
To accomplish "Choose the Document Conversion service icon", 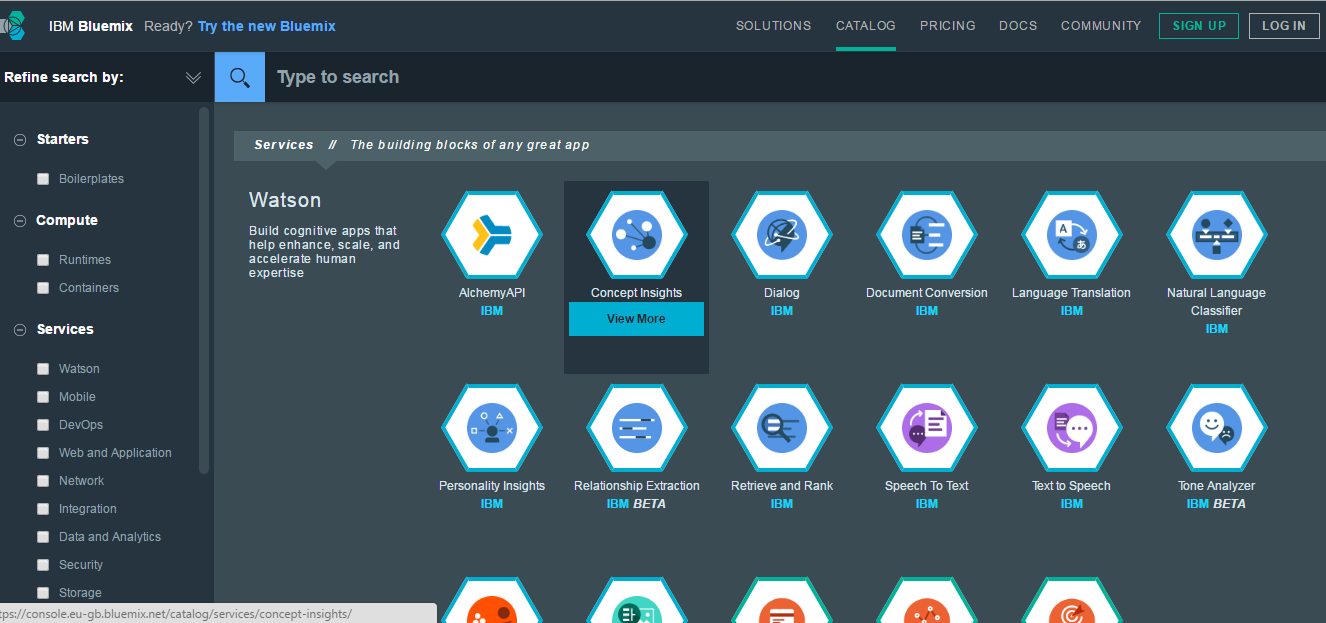I will click(927, 235).
